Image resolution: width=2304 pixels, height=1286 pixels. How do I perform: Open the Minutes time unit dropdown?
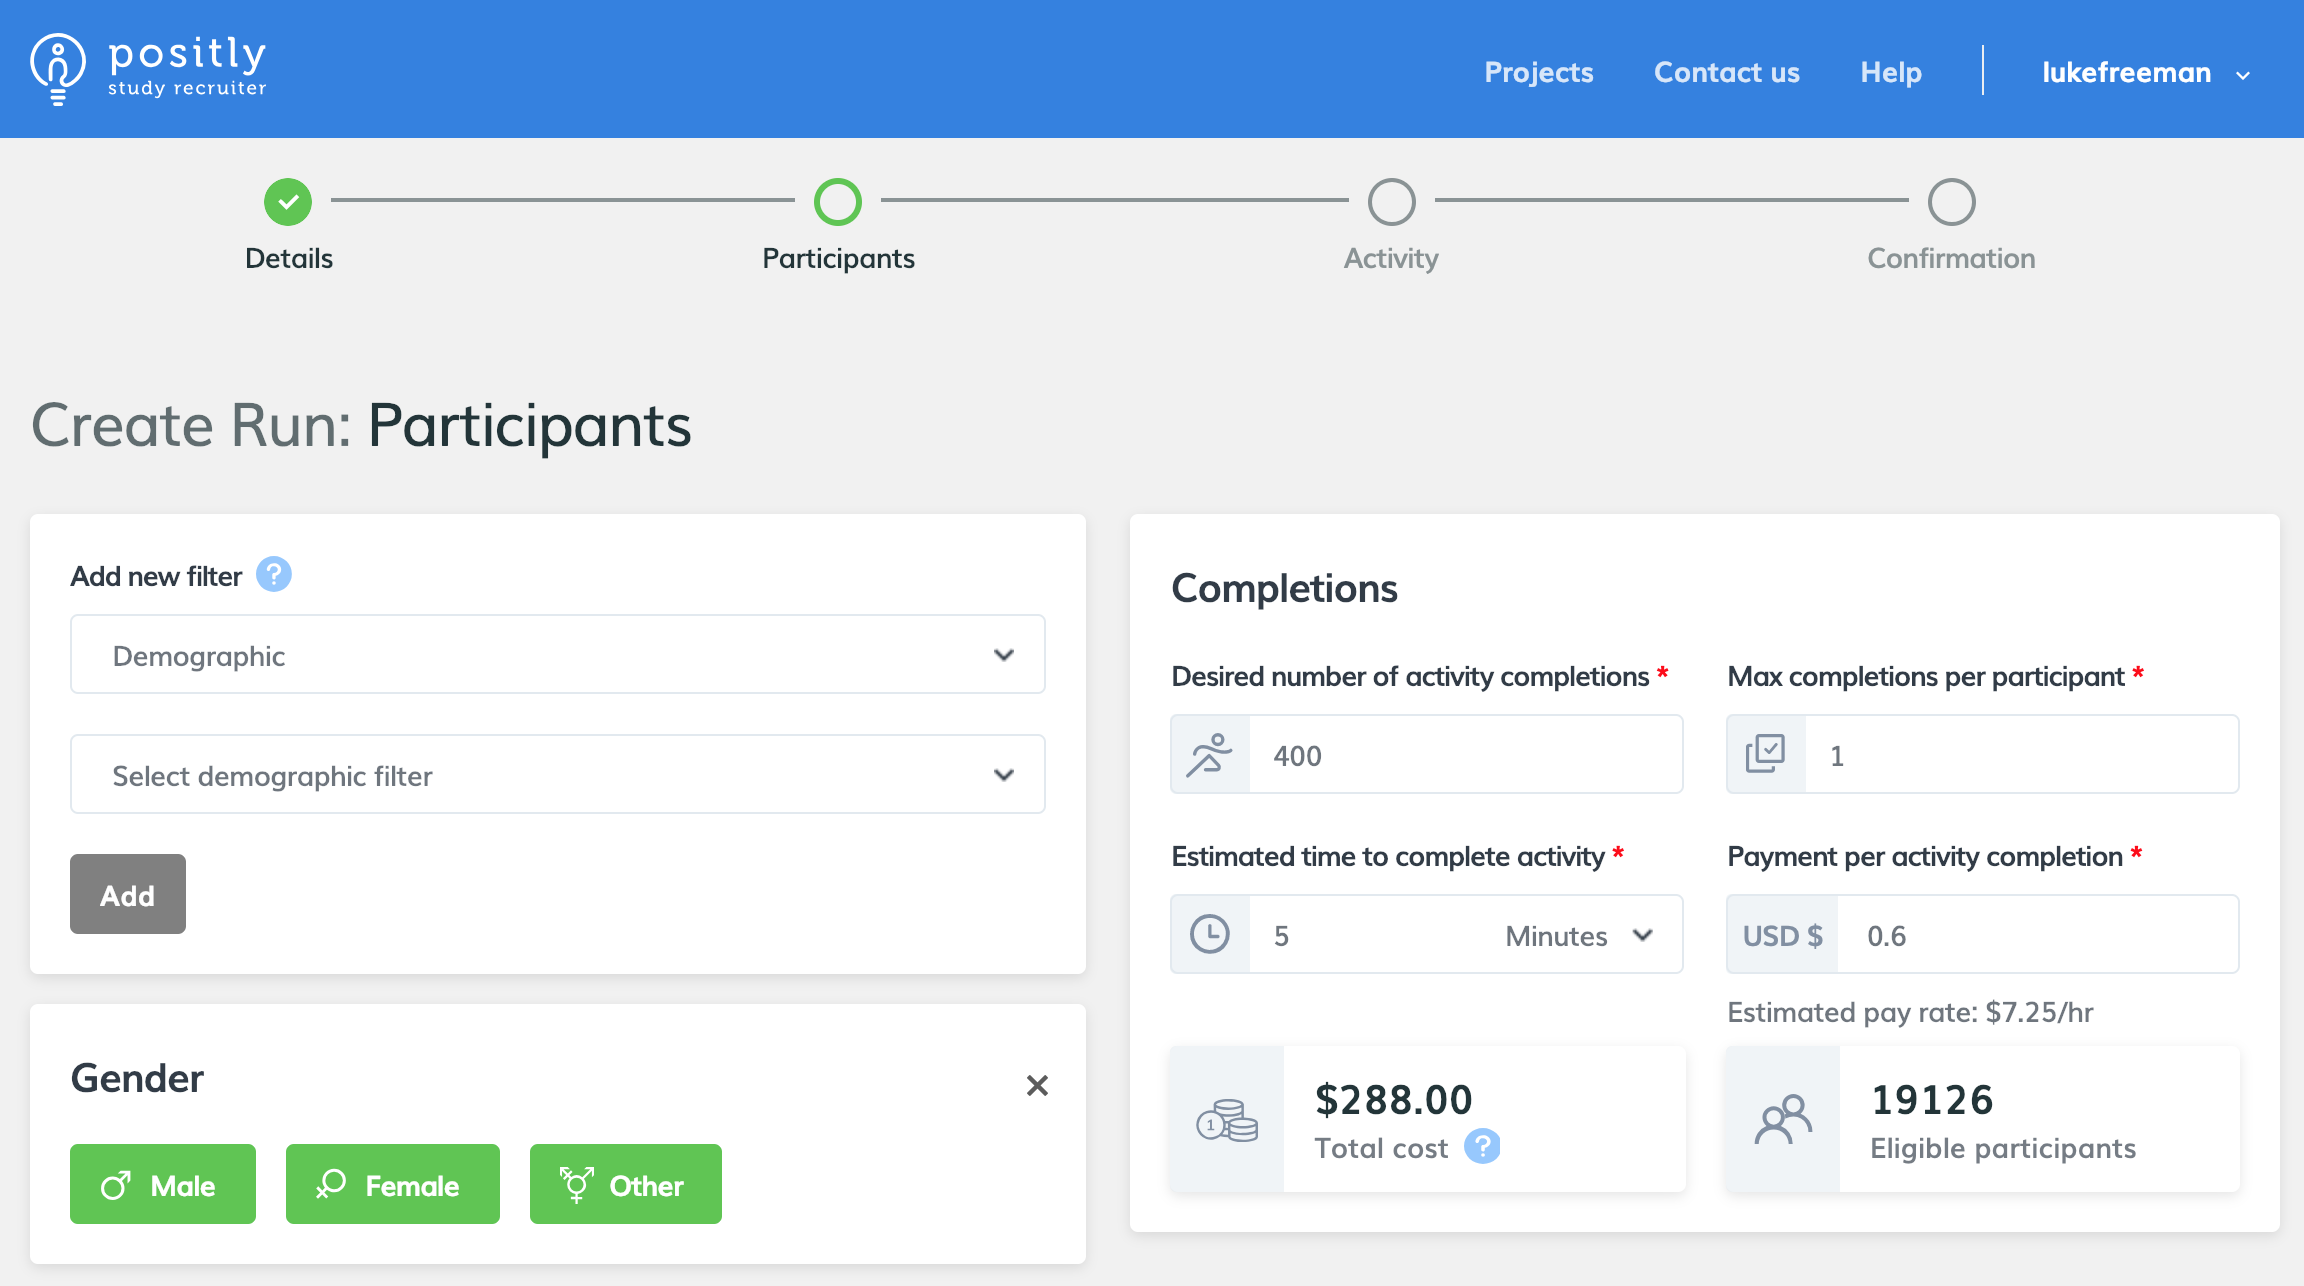(1578, 936)
